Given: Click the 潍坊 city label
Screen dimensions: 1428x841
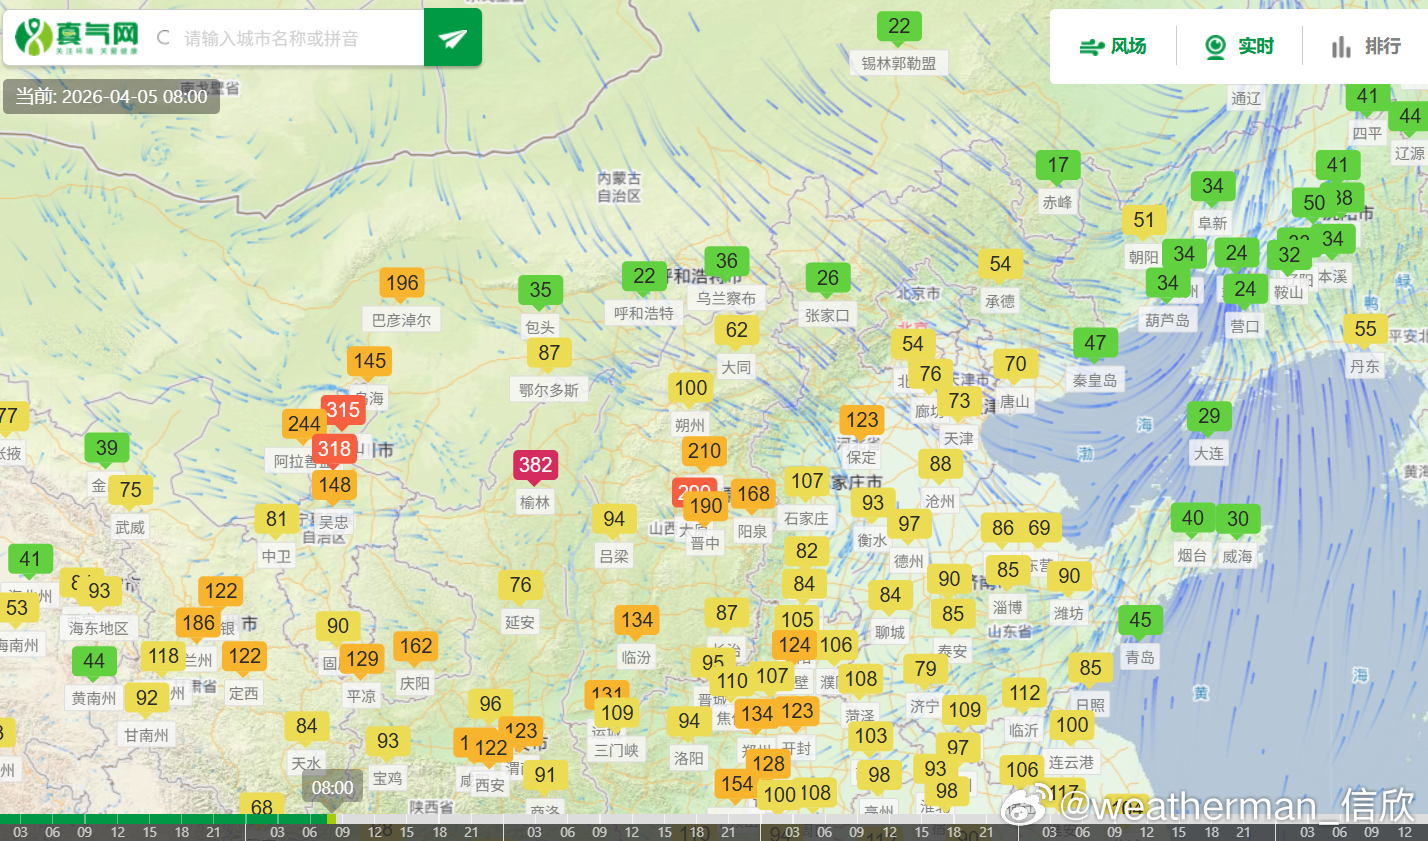Looking at the screenshot, I should coord(1068,613).
